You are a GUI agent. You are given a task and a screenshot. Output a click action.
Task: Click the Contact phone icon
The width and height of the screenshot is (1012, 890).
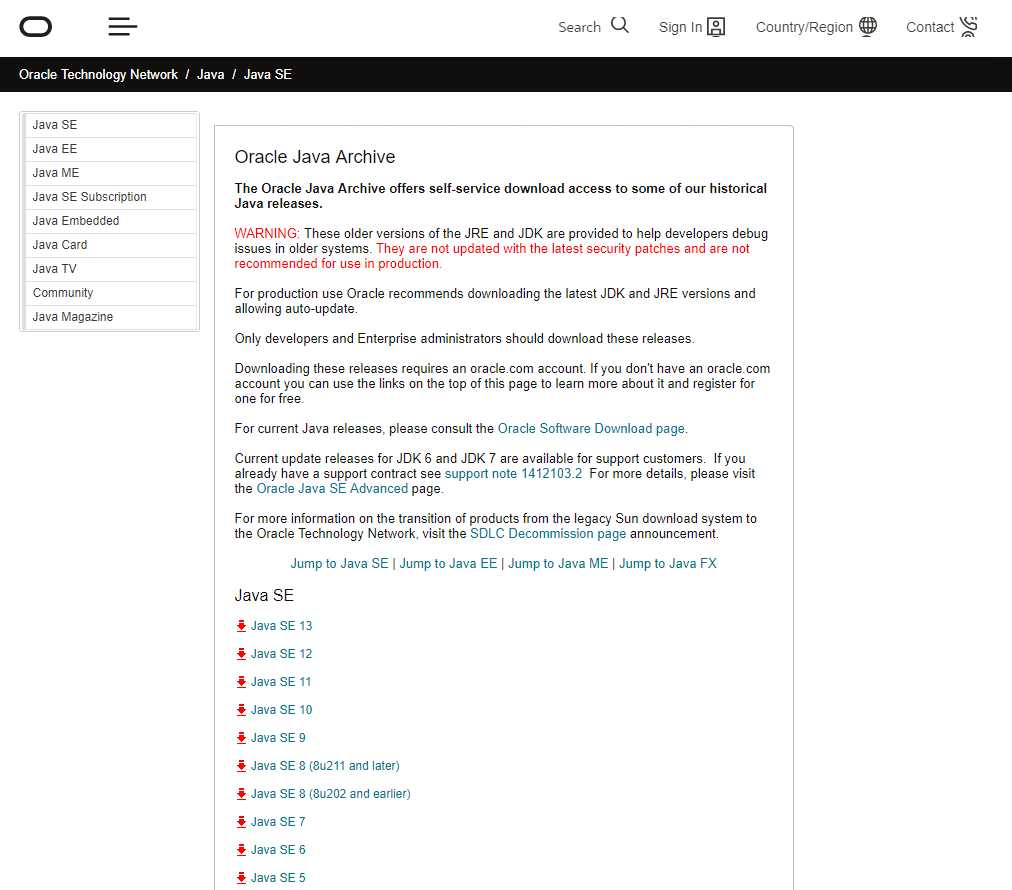point(969,26)
